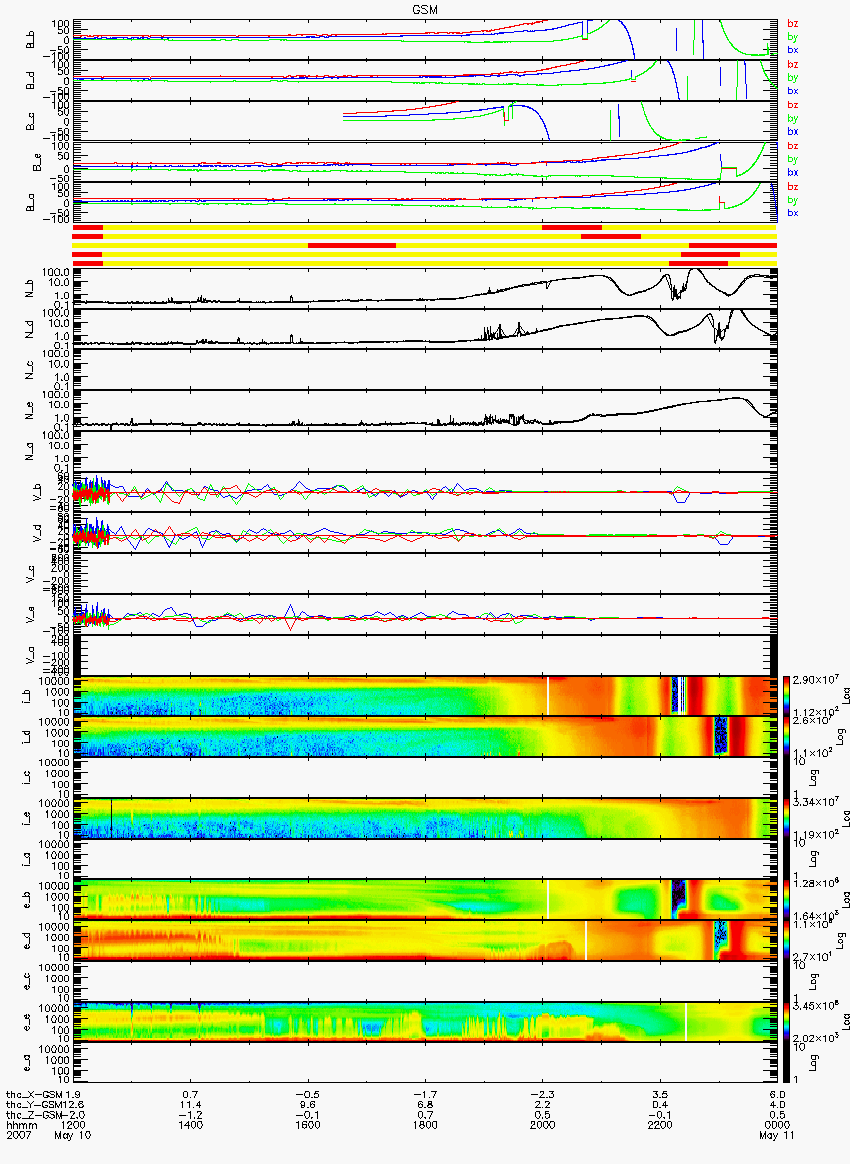
Task: Click the 1400 time axis label
Action: (191, 1125)
